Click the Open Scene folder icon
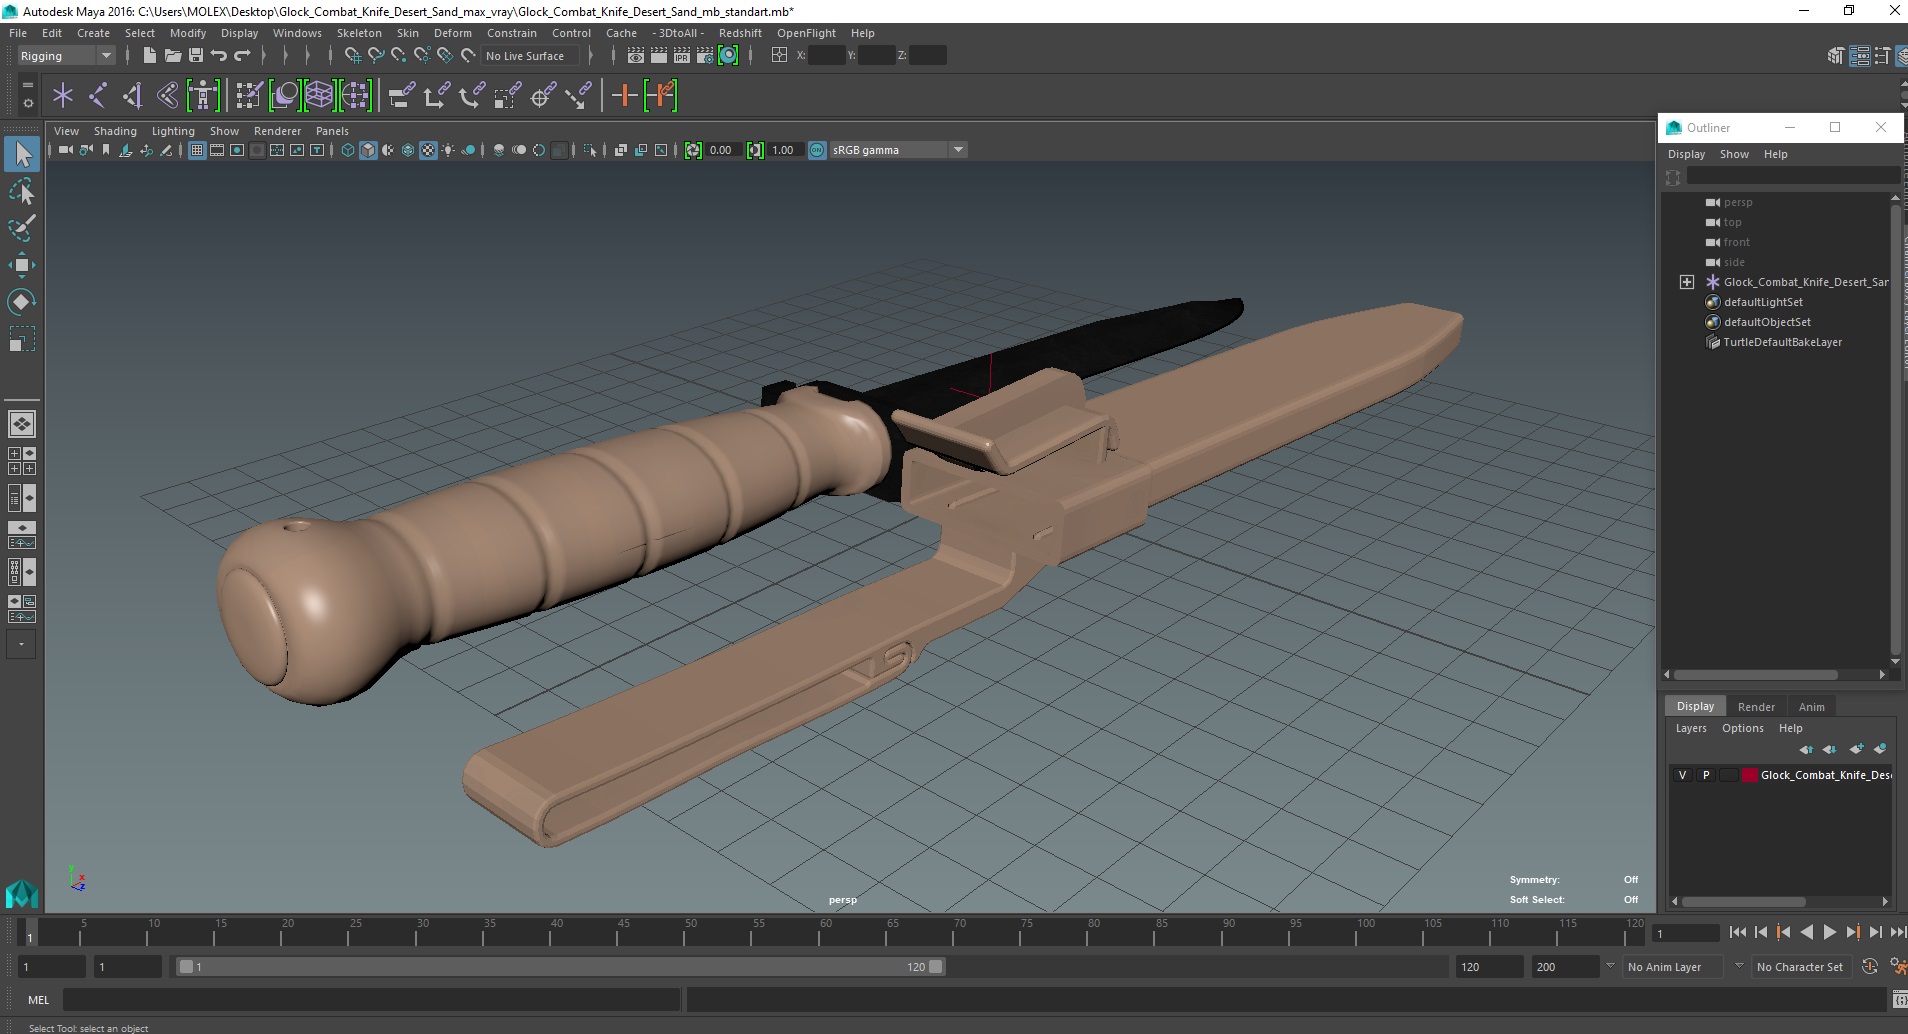1908x1034 pixels. pos(172,56)
